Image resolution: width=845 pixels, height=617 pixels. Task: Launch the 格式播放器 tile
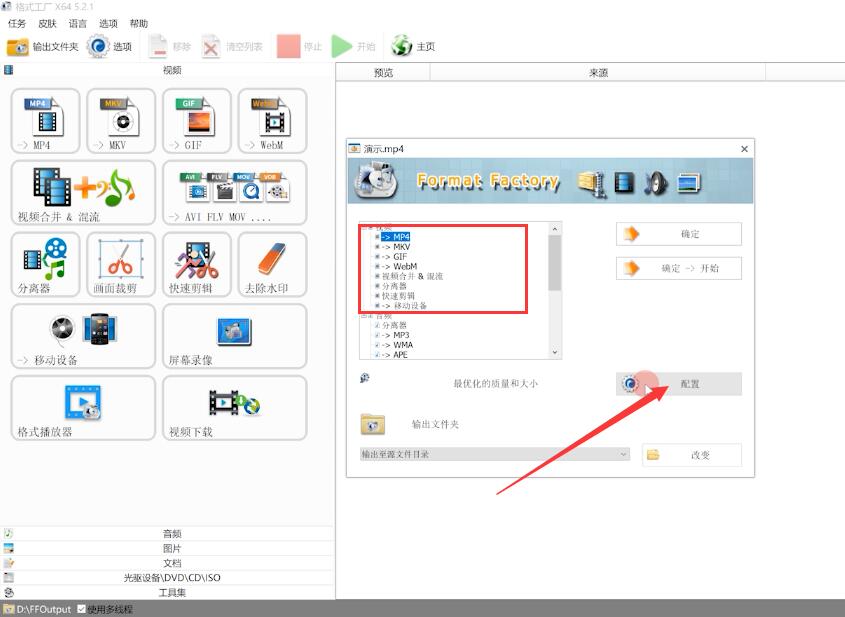(x=84, y=408)
